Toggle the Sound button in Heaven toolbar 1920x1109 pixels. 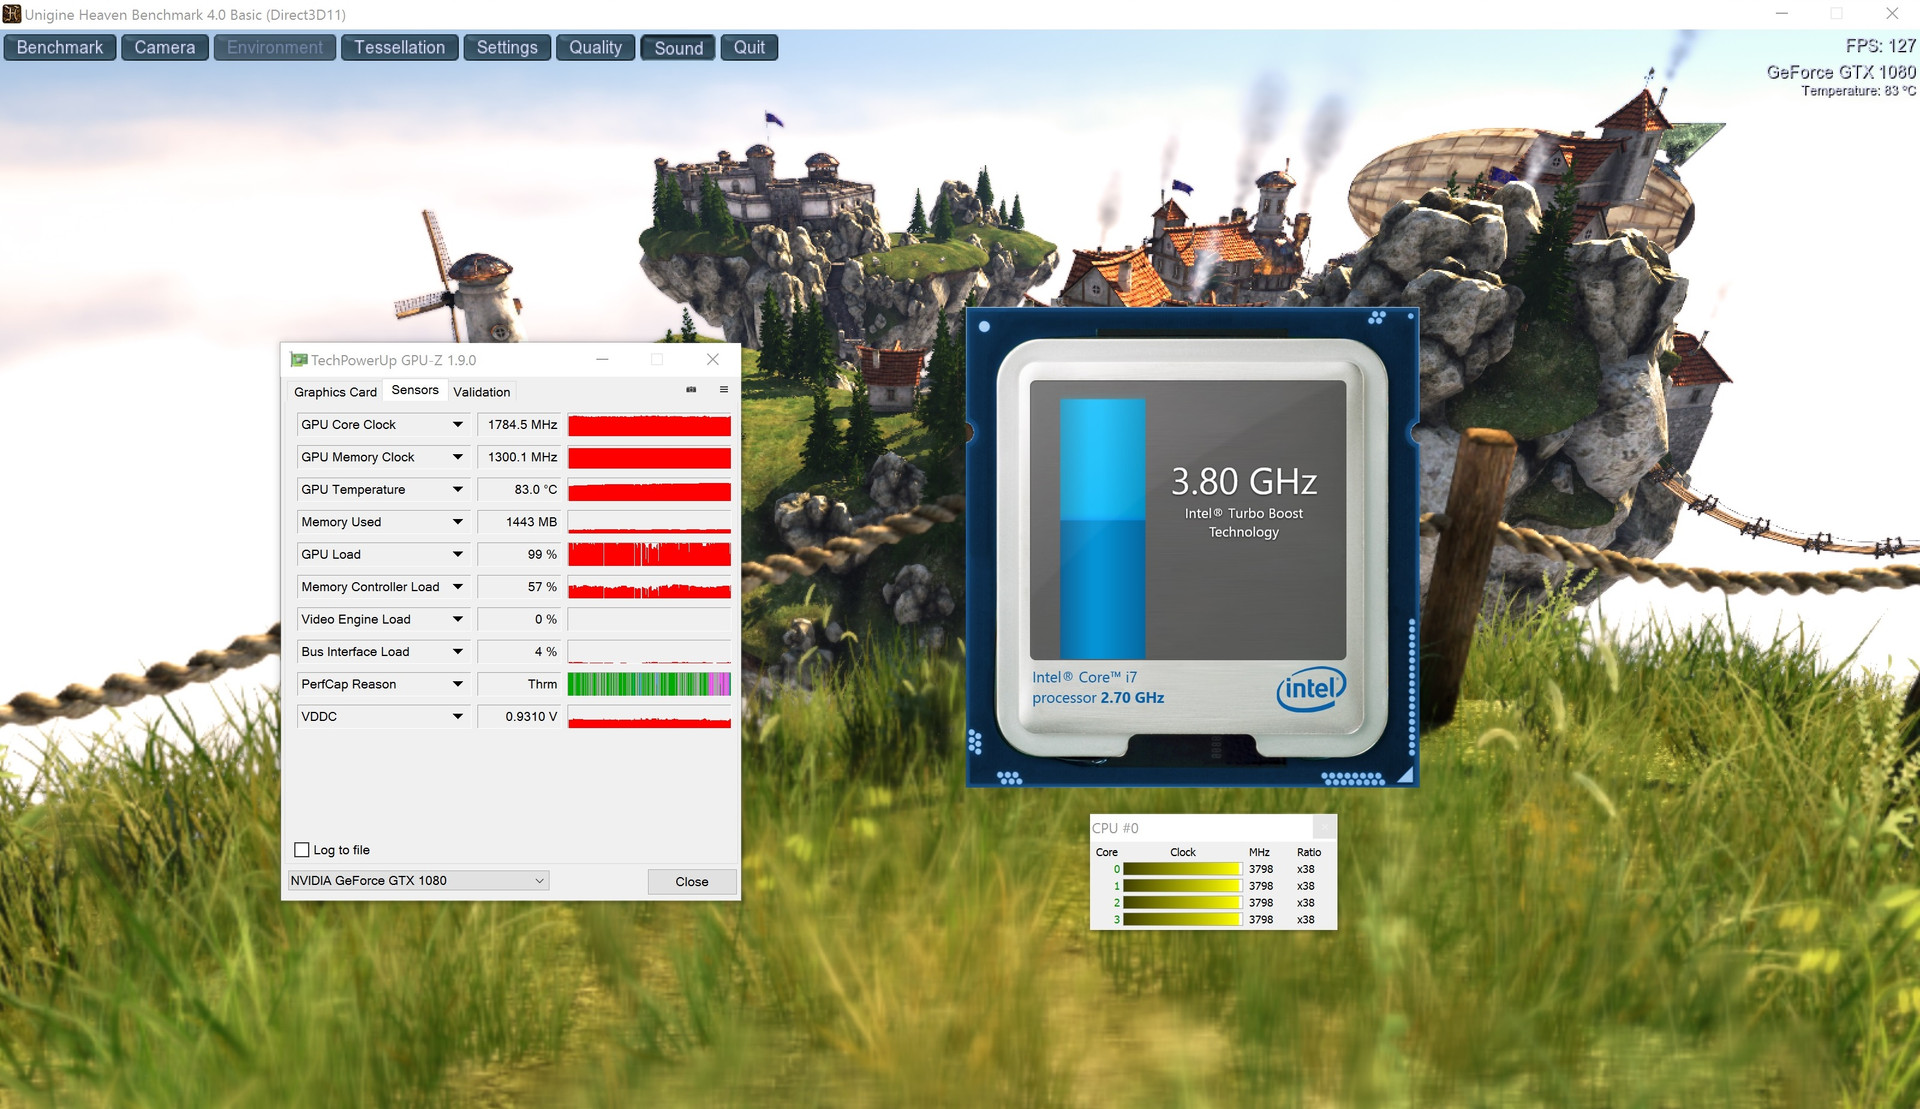click(x=678, y=48)
